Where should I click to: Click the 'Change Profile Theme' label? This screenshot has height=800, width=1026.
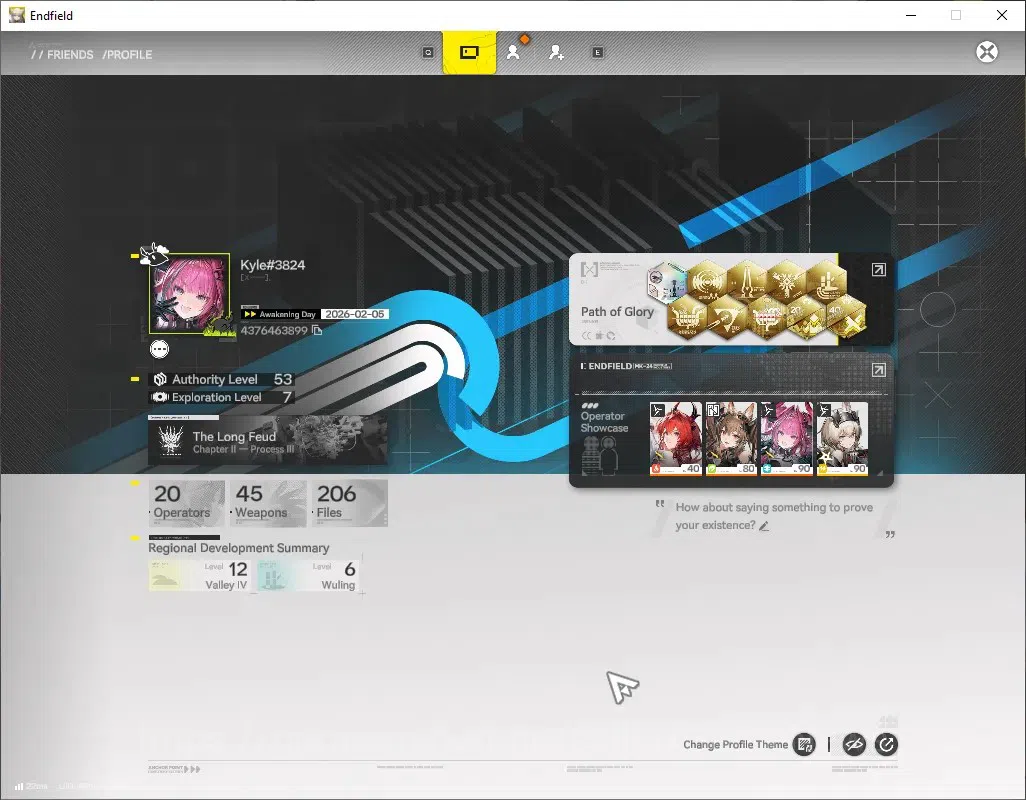click(x=735, y=744)
